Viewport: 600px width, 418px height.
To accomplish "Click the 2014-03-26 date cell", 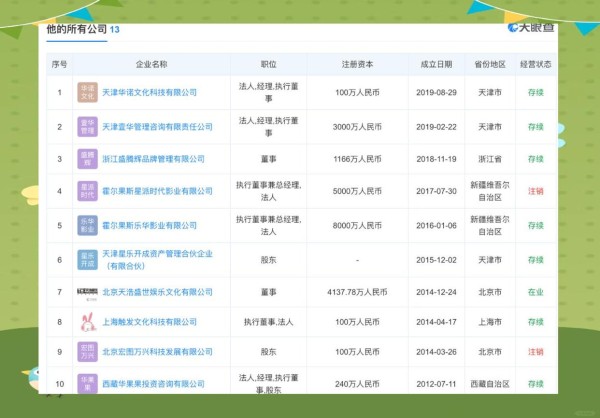I will click(436, 352).
